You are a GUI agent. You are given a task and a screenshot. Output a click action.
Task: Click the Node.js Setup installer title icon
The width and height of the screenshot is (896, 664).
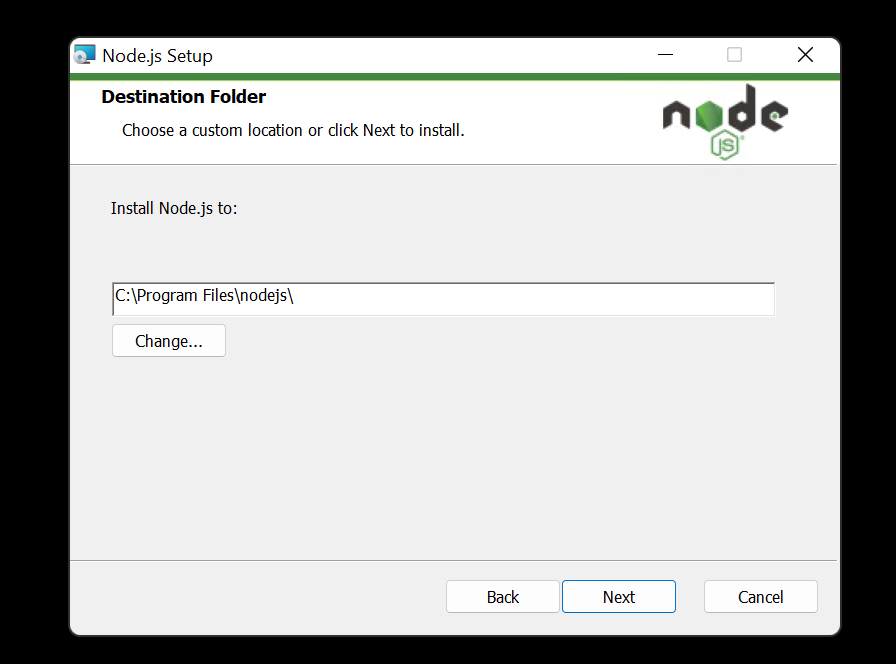(x=85, y=55)
